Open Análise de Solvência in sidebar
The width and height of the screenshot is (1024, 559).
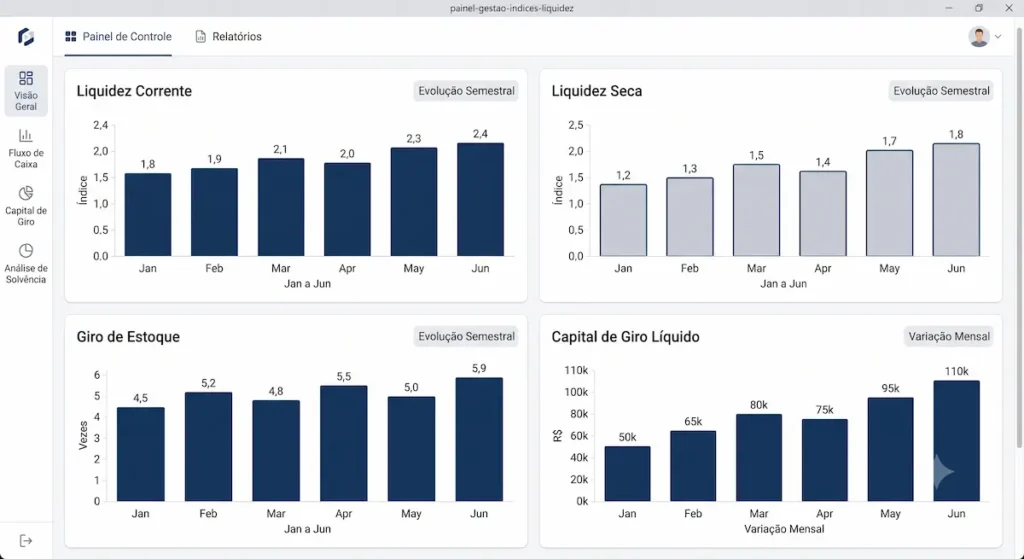(26, 263)
